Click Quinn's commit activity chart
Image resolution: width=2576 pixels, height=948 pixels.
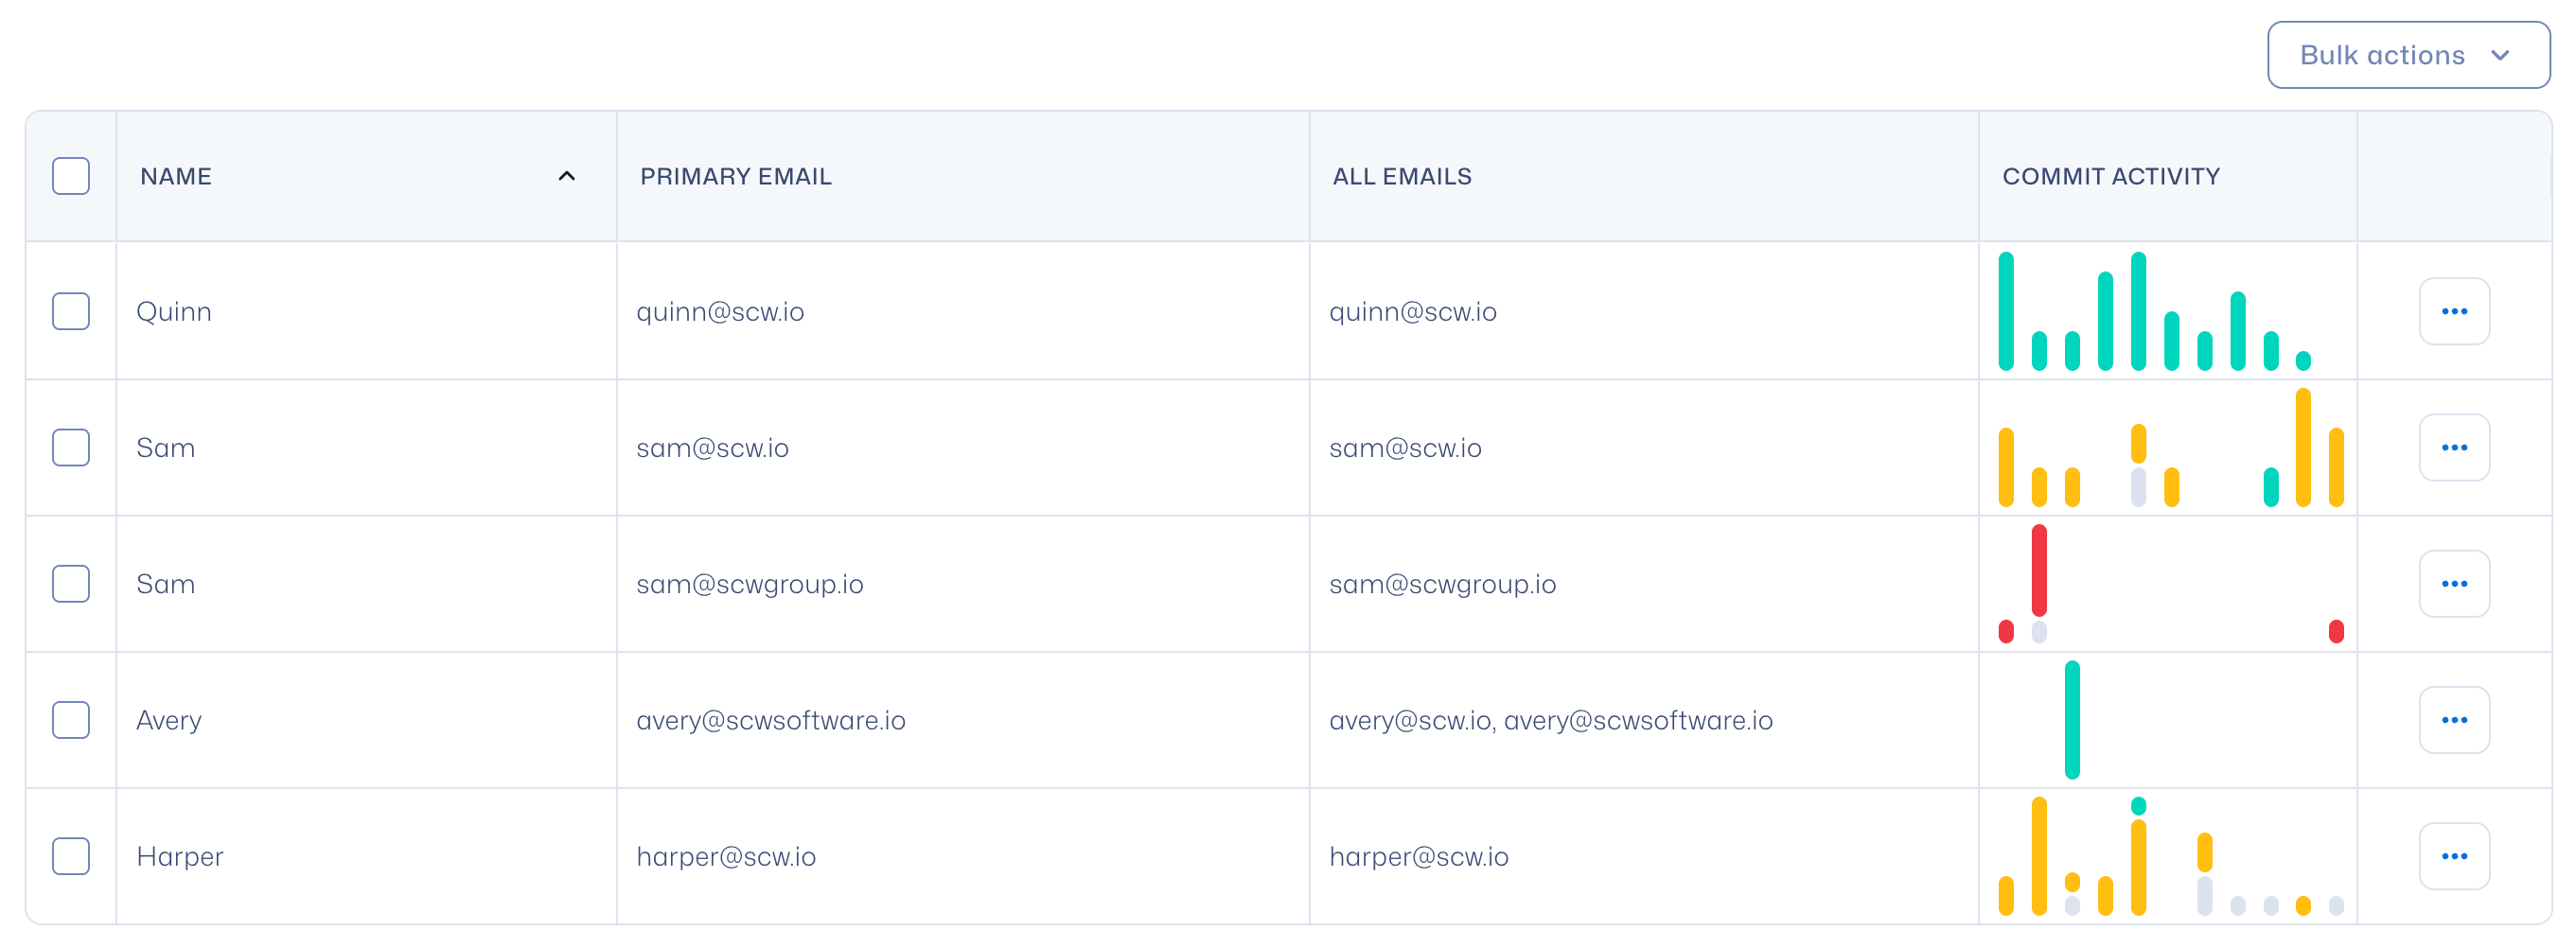point(2153,312)
